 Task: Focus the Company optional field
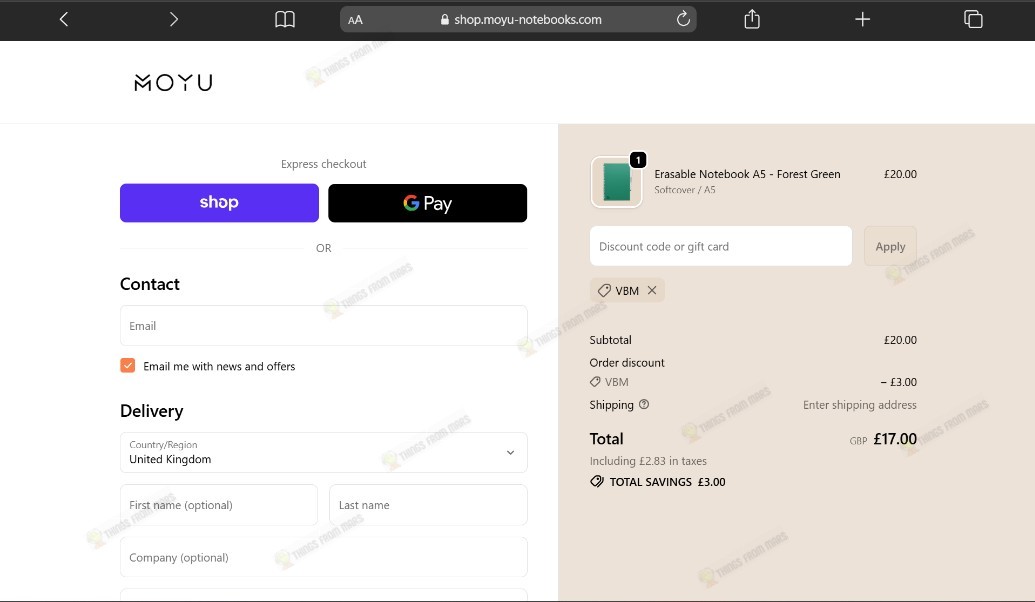[x=323, y=557]
